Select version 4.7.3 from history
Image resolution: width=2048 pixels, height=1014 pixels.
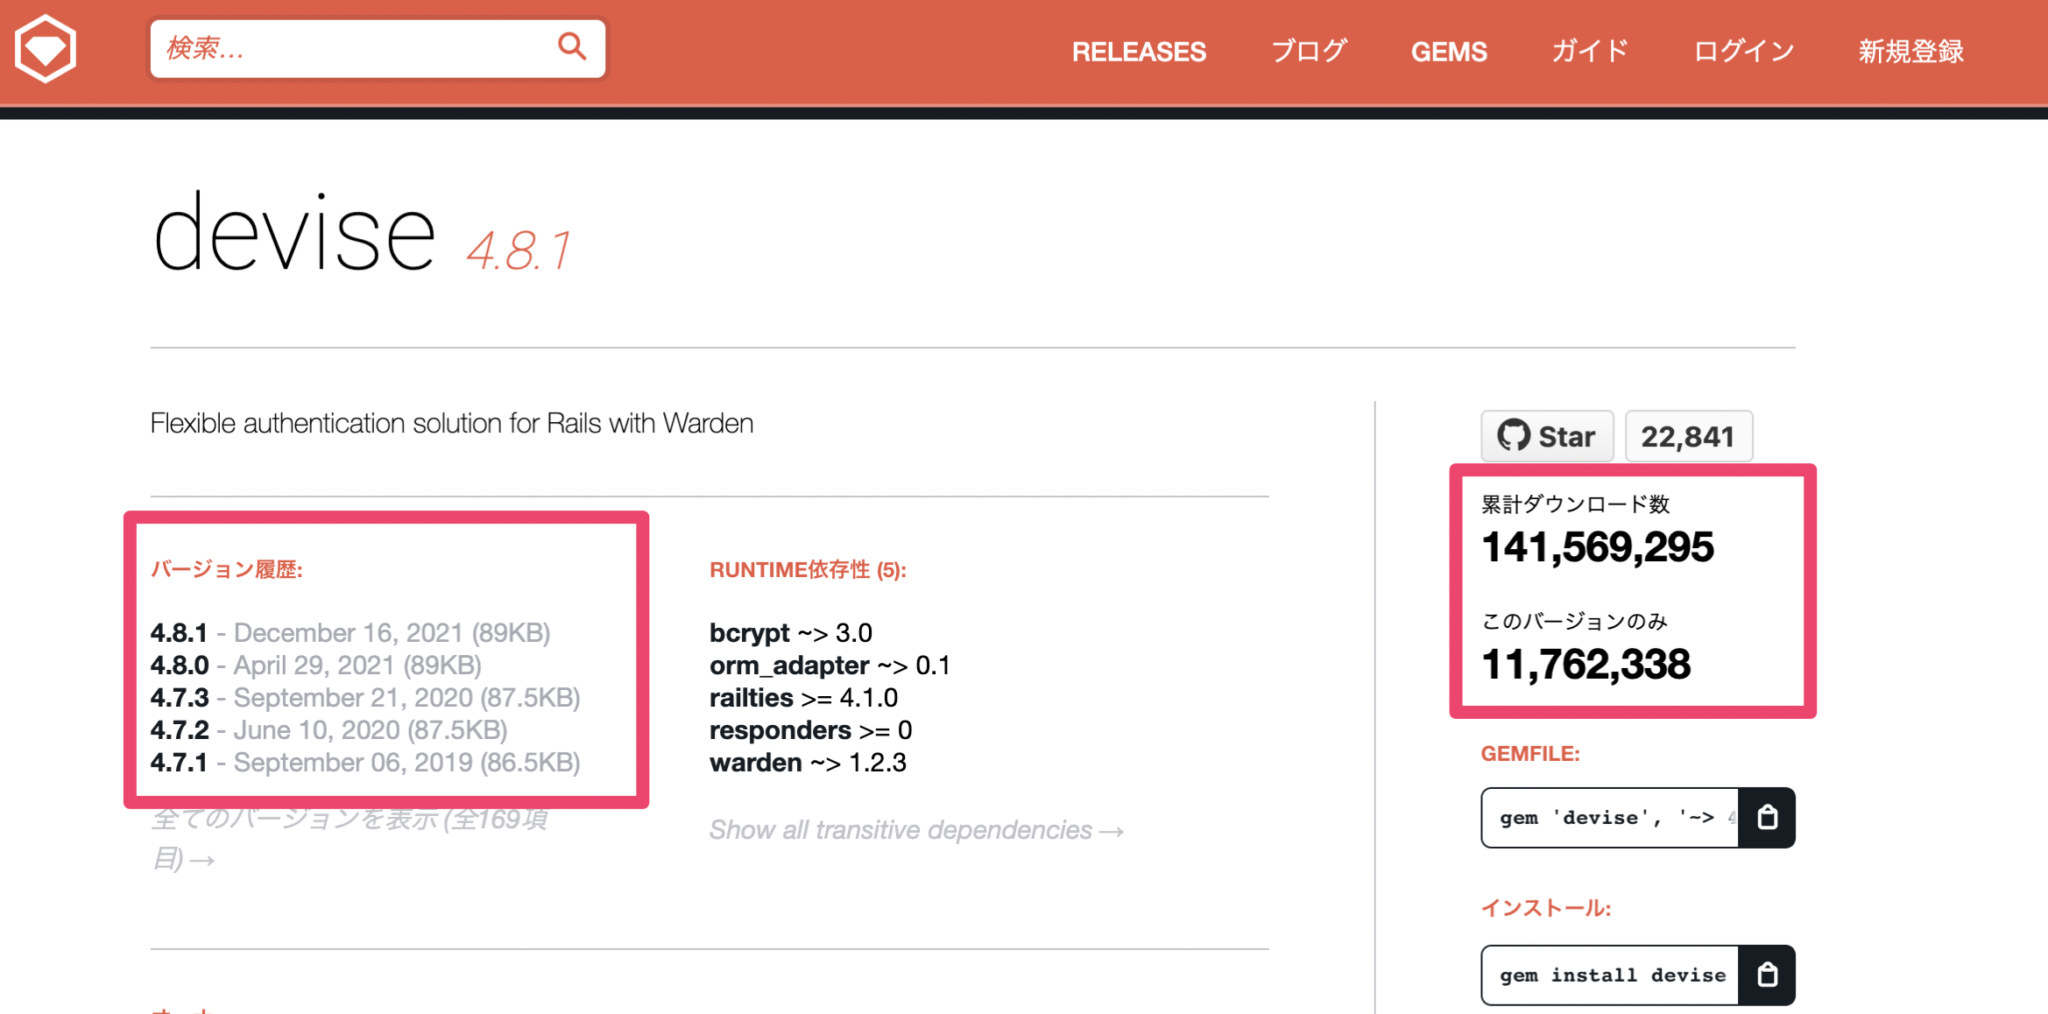[180, 698]
